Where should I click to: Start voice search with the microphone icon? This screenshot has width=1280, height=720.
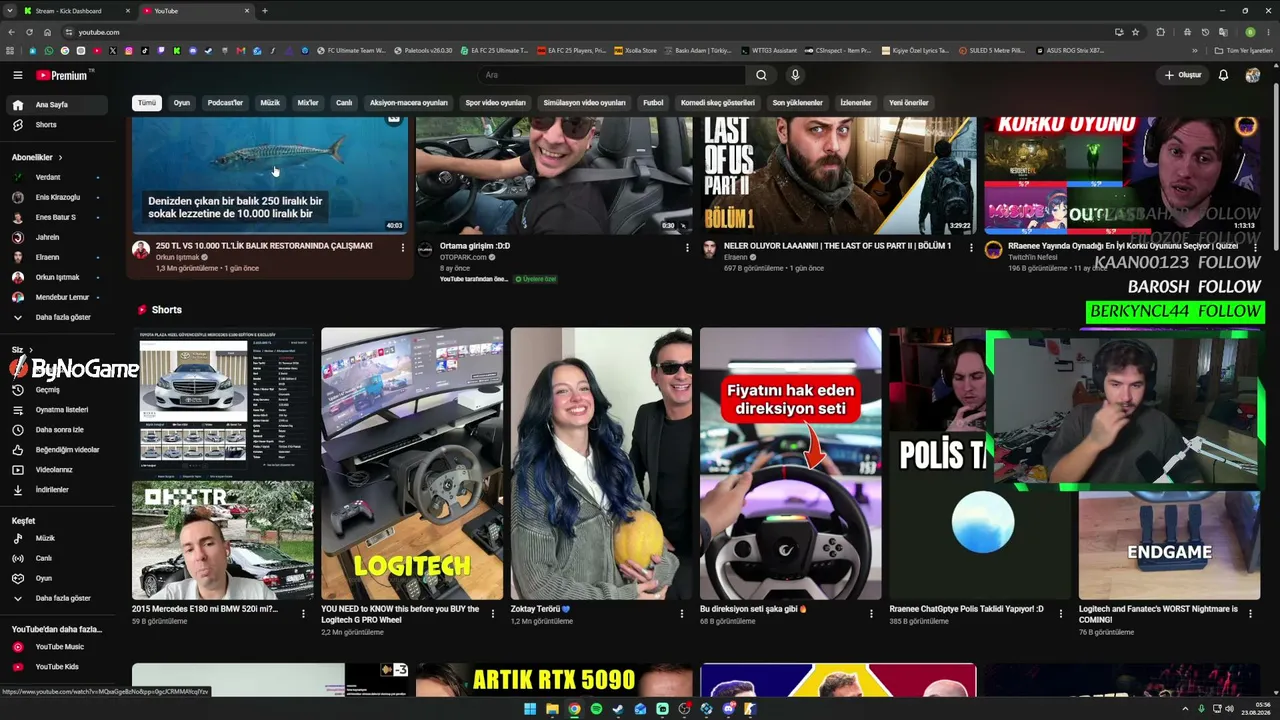[795, 75]
